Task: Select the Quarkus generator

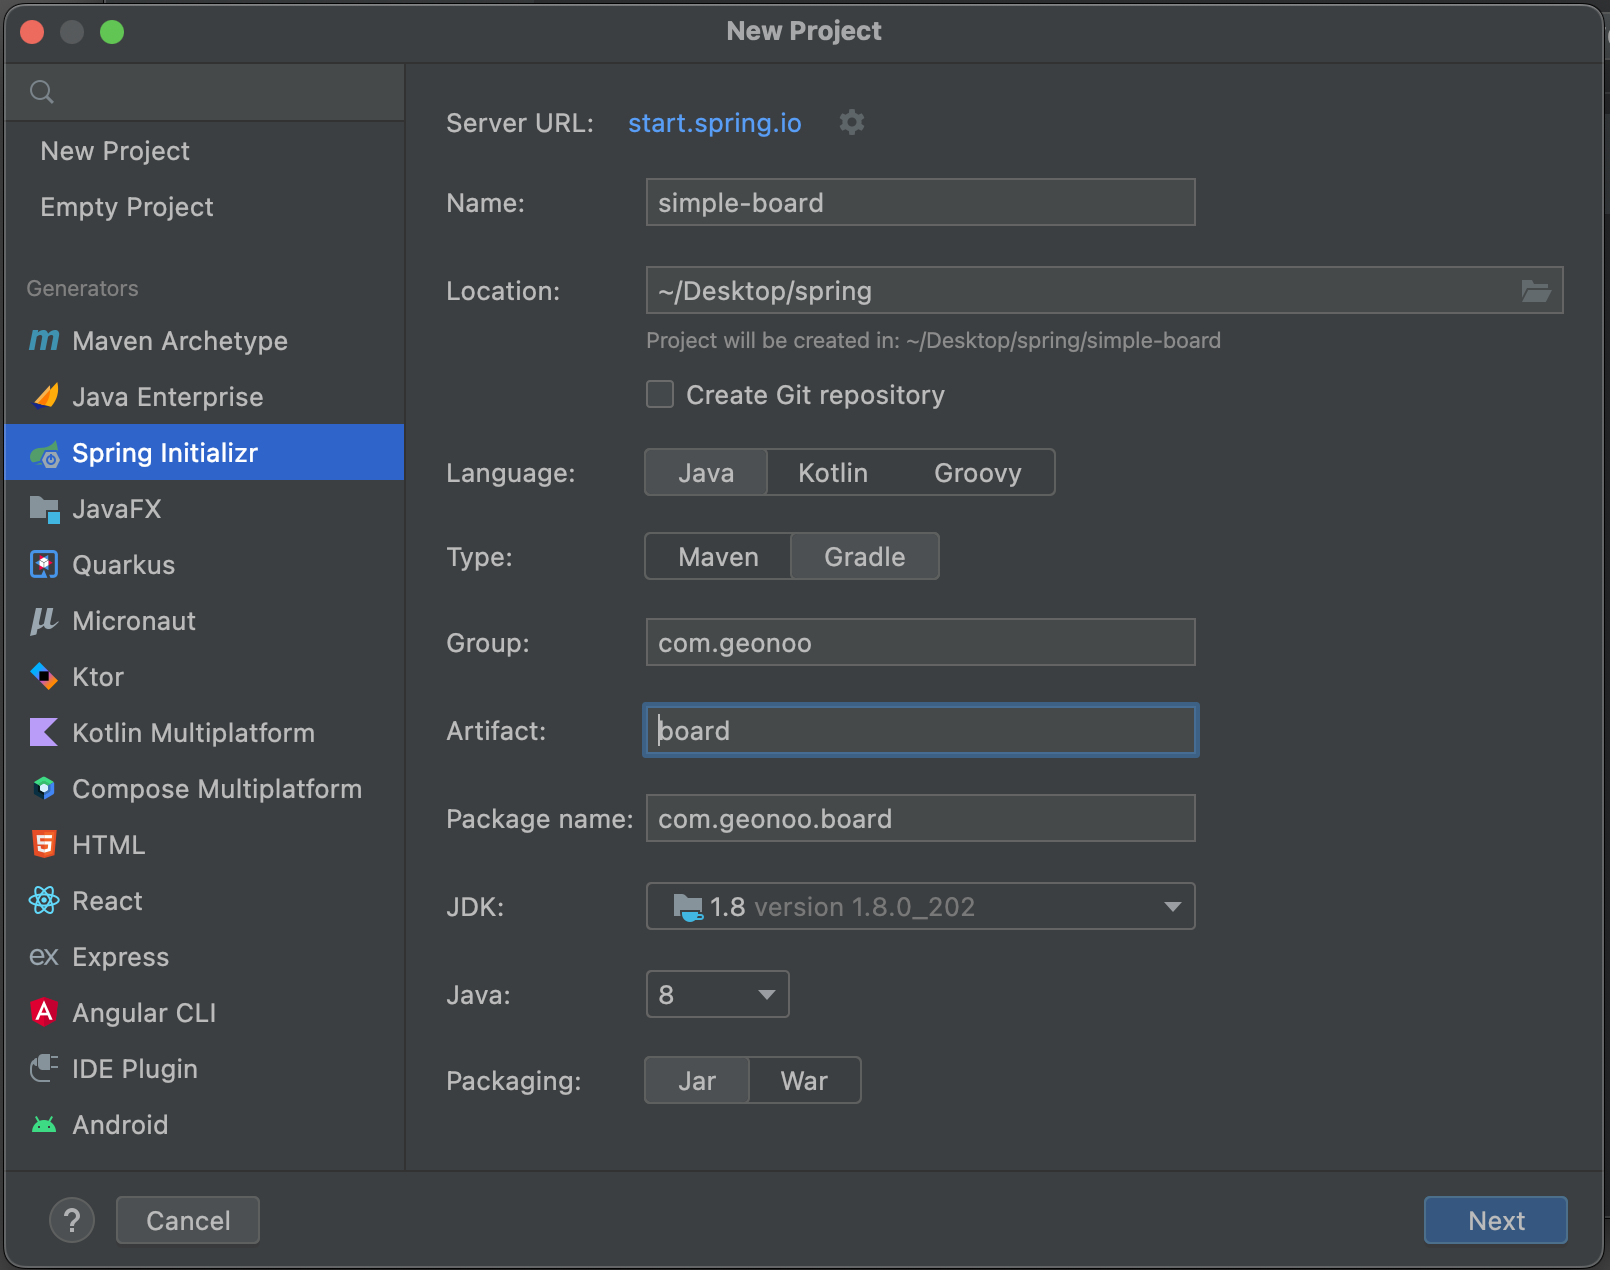Action: coord(204,565)
